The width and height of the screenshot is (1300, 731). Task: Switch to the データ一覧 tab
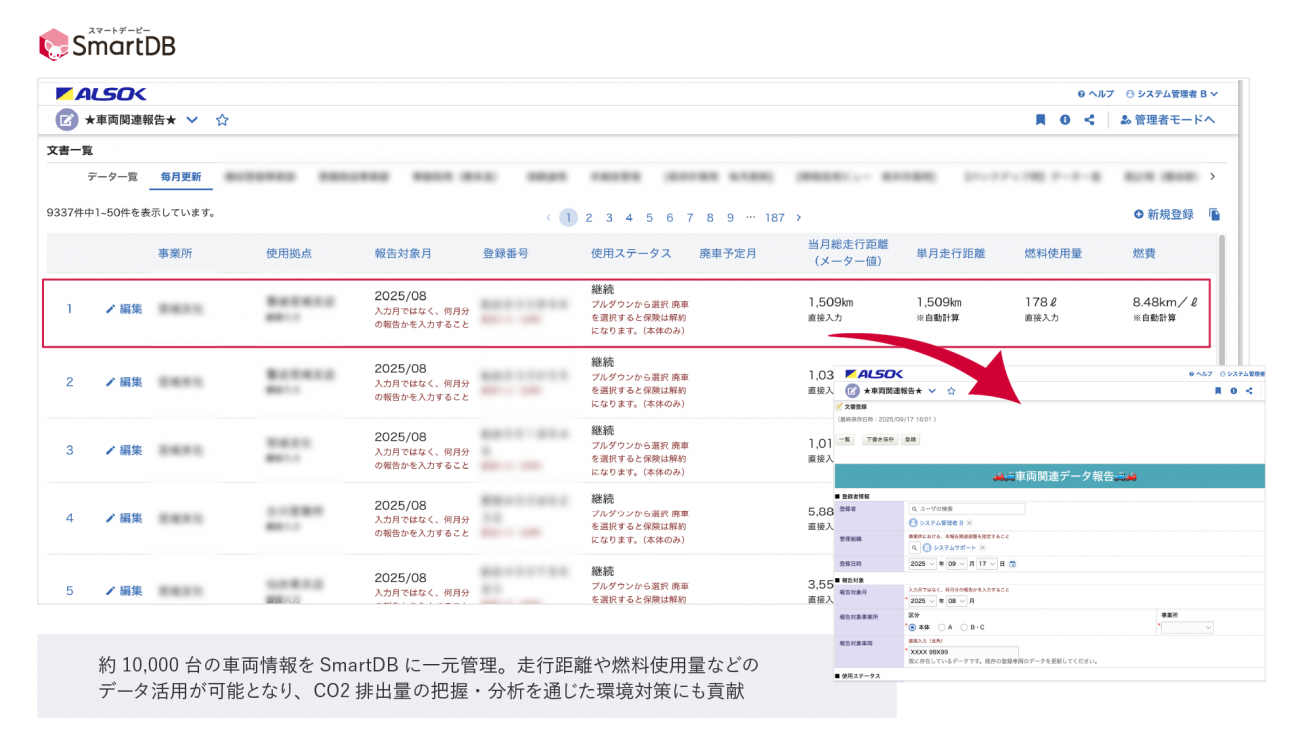[x=112, y=177]
